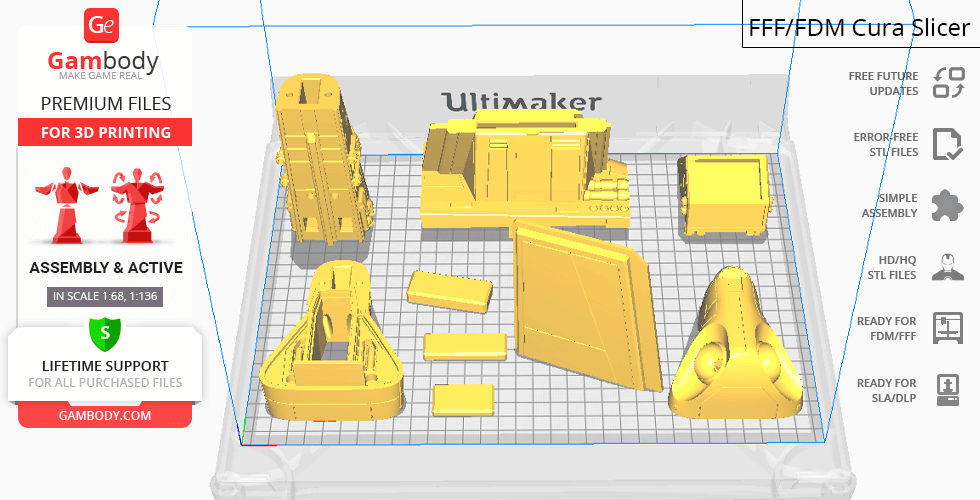Click the Ready for FDM/FFF printer icon
The width and height of the screenshot is (980, 500).
click(947, 328)
